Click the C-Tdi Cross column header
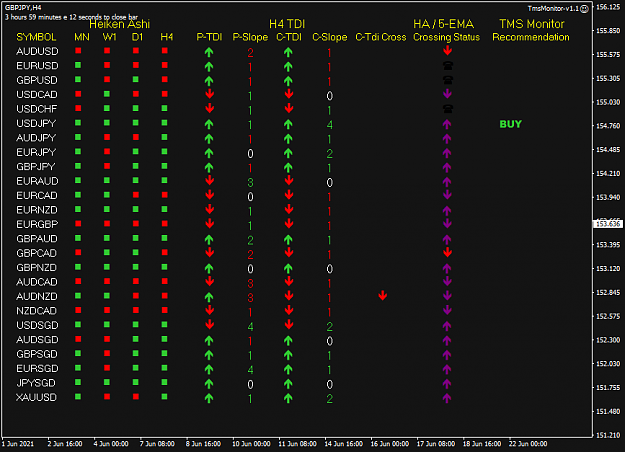Image resolution: width=625 pixels, height=452 pixels. pos(381,37)
